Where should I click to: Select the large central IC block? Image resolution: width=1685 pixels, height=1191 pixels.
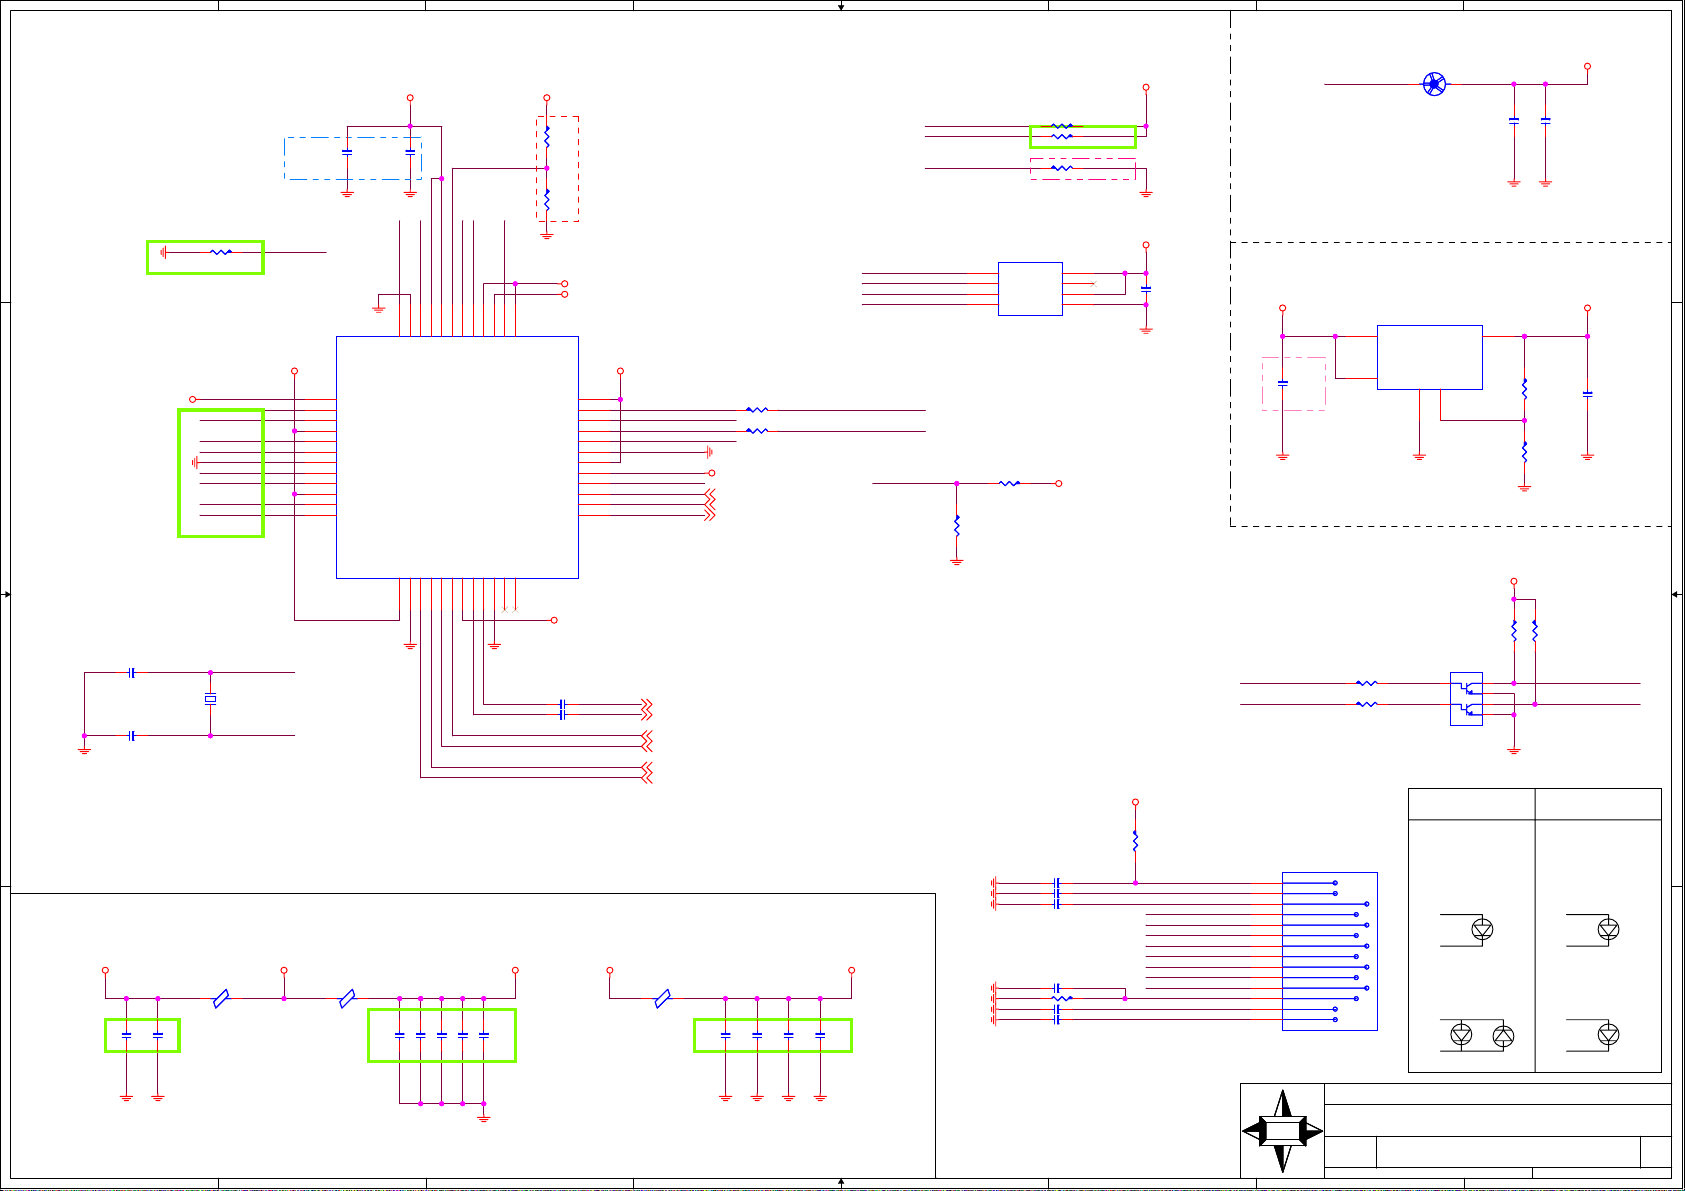coord(457,457)
